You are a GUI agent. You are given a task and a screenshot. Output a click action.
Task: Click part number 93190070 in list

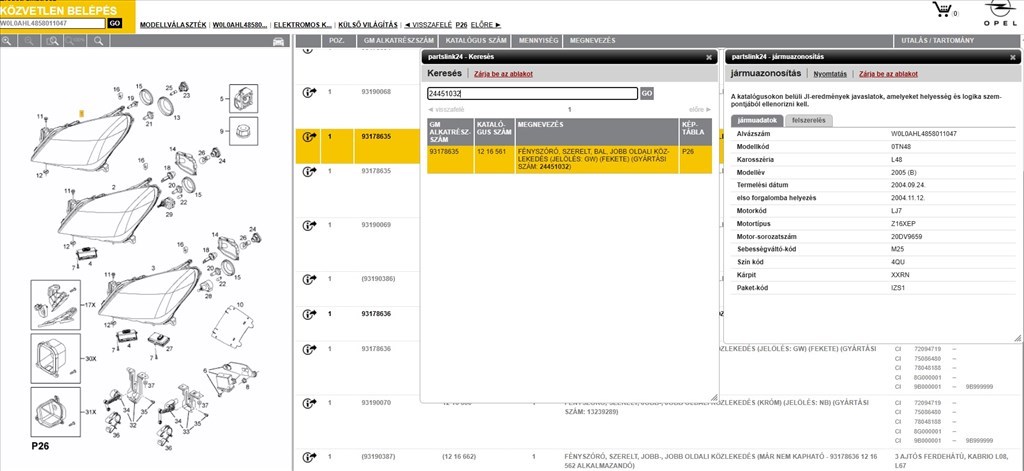click(376, 402)
